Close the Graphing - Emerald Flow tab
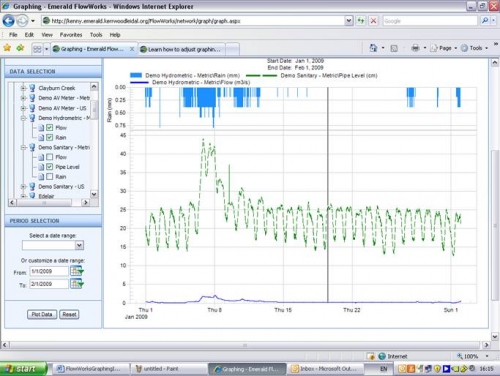This screenshot has width=500, height=376. coord(132,49)
